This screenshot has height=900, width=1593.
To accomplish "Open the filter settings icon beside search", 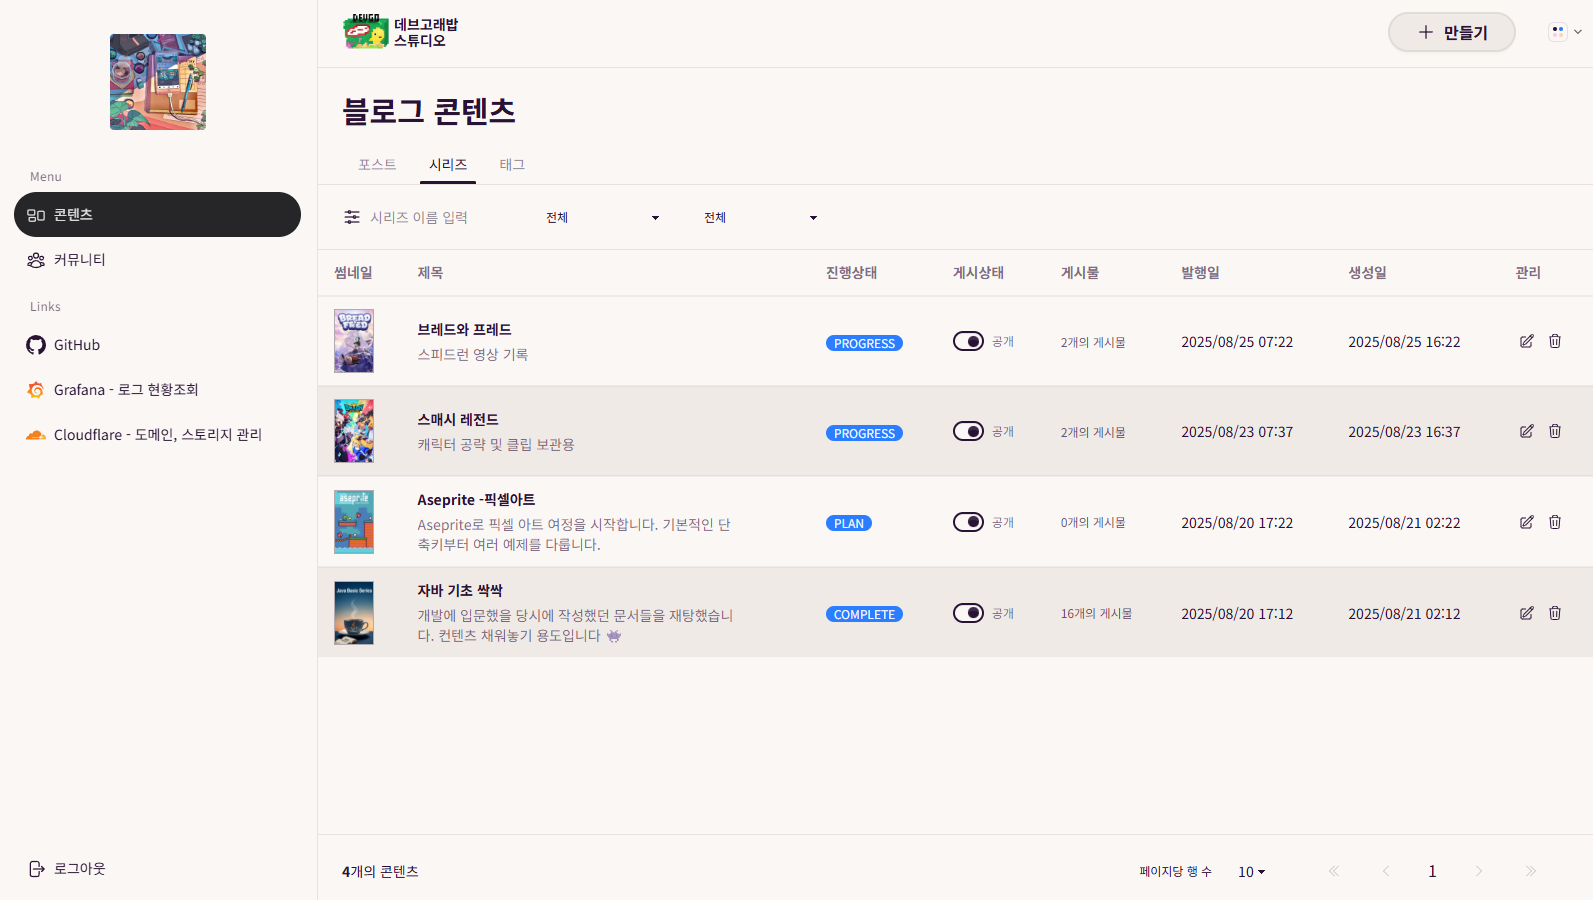I will point(352,217).
